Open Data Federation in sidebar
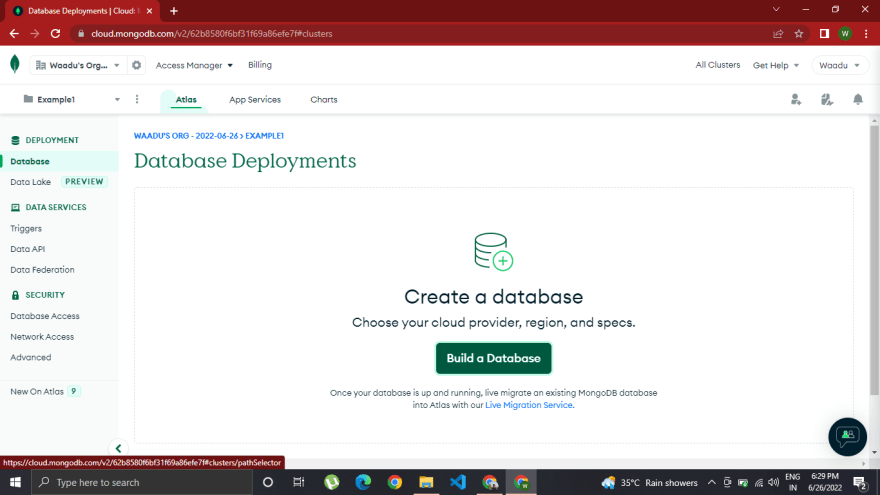880x495 pixels. 42,269
